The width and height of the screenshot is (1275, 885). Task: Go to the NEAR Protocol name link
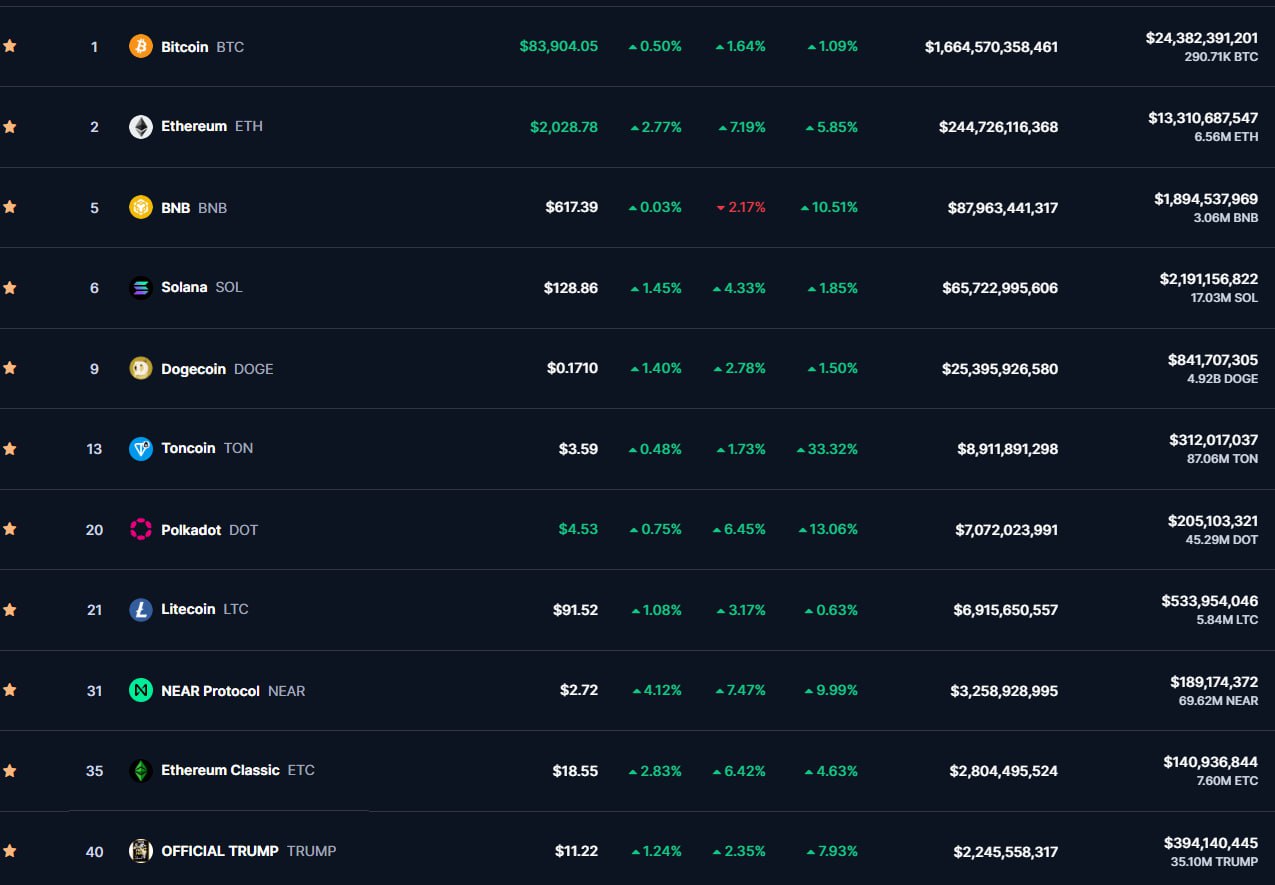[x=210, y=691]
